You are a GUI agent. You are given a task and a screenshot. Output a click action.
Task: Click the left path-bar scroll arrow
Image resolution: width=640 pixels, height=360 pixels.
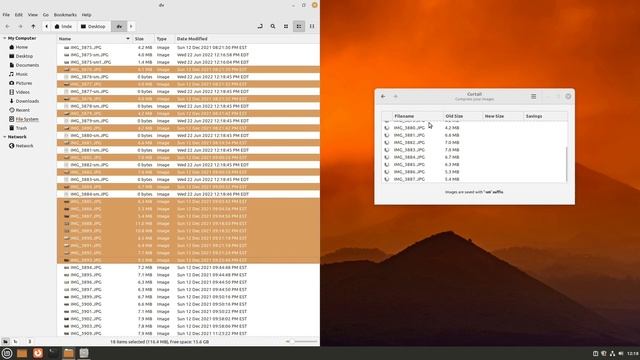click(47, 26)
